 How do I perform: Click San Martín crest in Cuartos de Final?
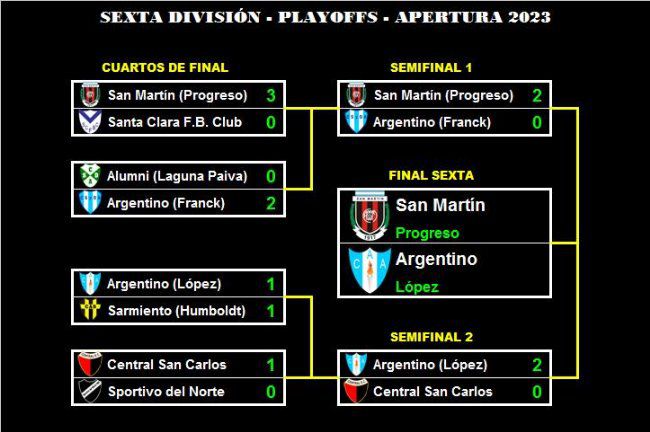[x=90, y=95]
